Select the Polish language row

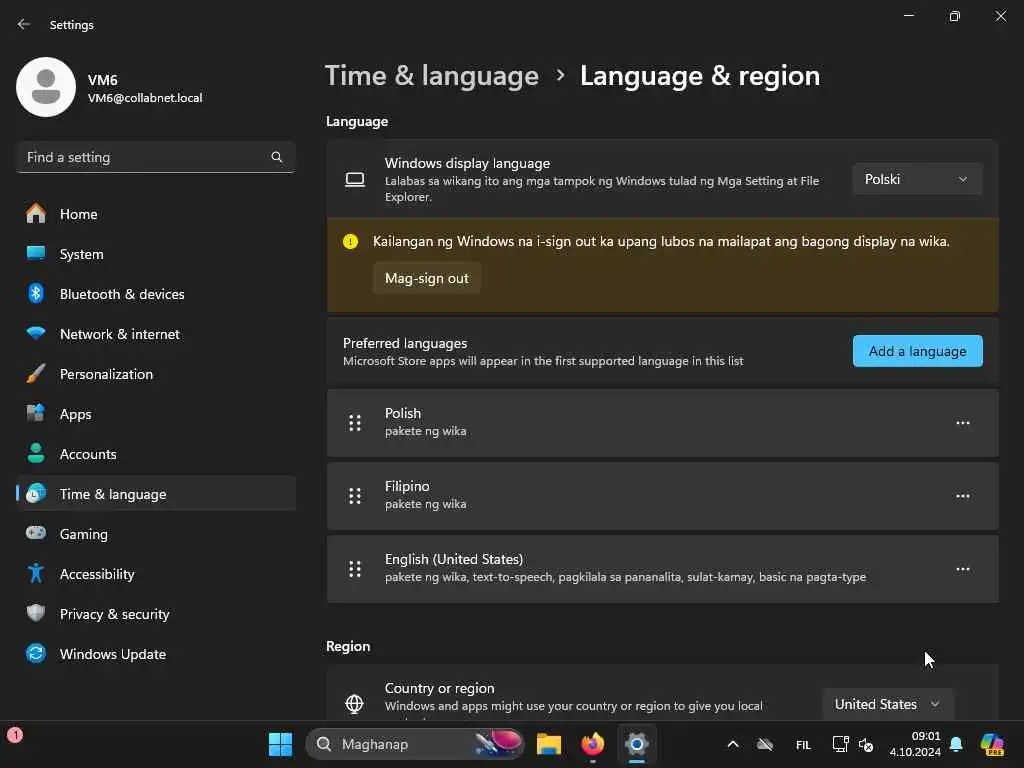point(662,423)
